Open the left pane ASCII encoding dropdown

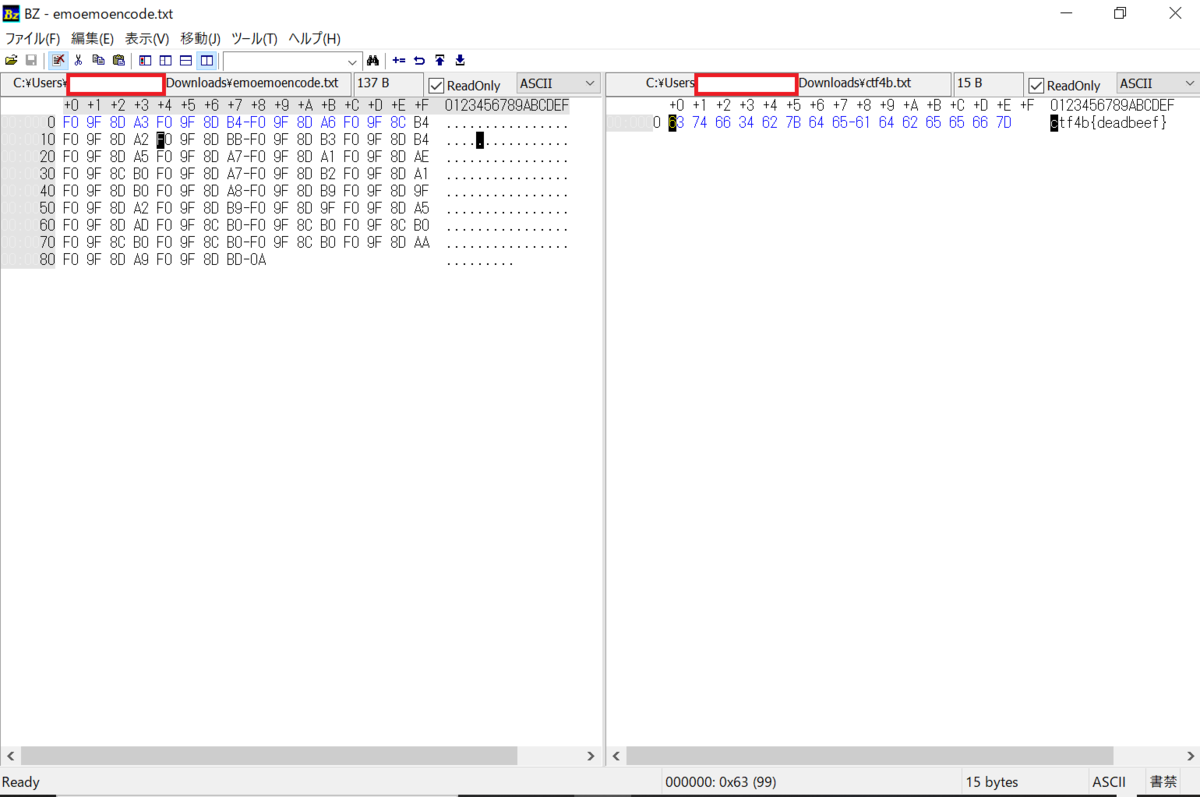pos(589,83)
